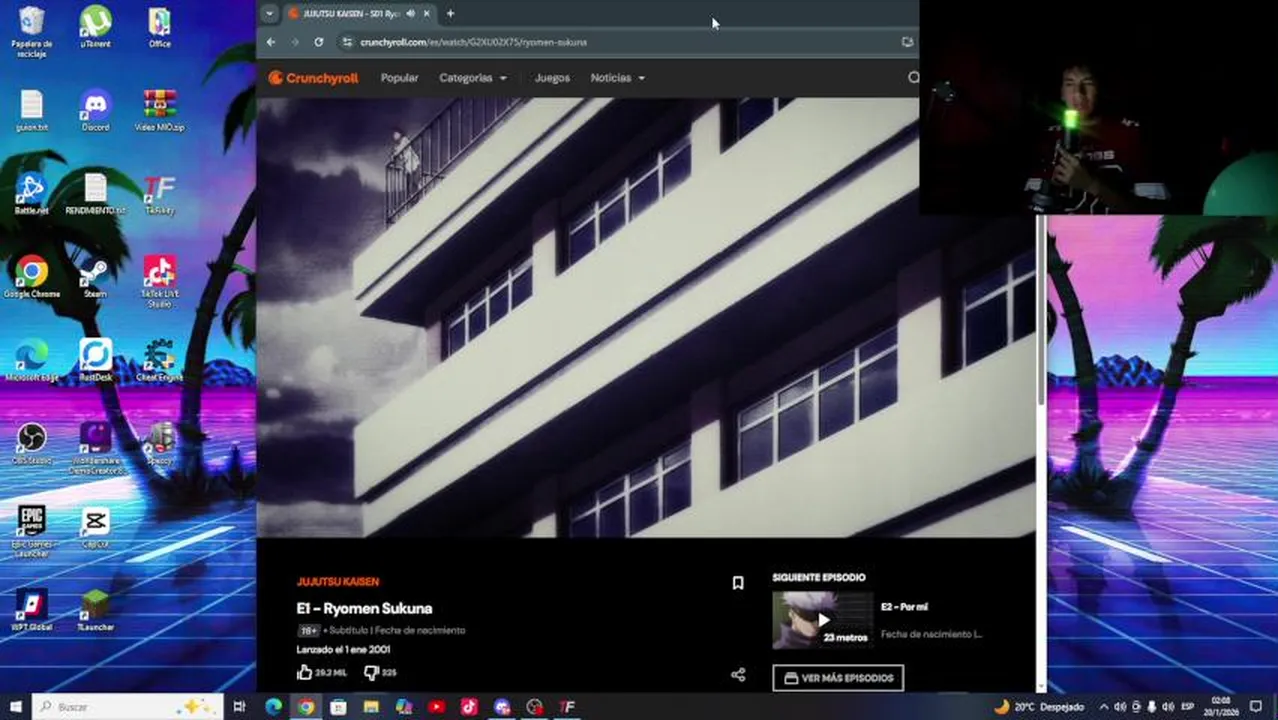Open the system tray volume control
The image size is (1278, 720).
tap(1169, 706)
